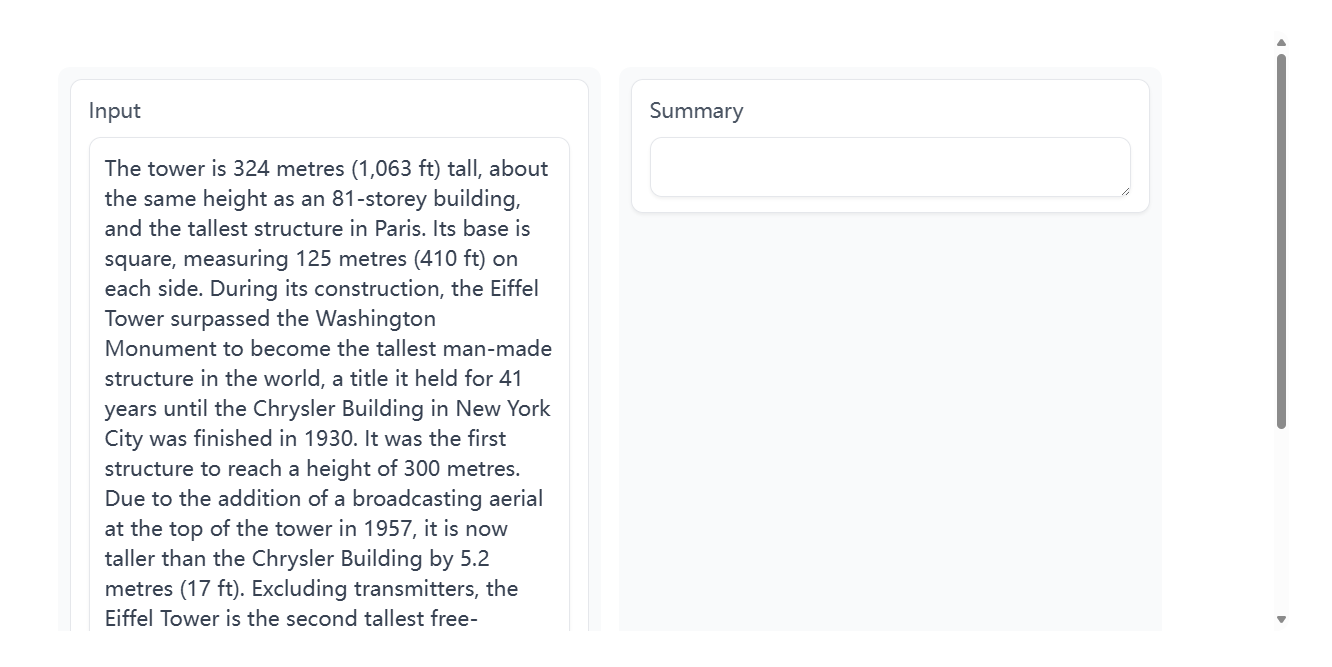Click the word "Washington" in the input
This screenshot has width=1332, height=667.
[x=376, y=318]
